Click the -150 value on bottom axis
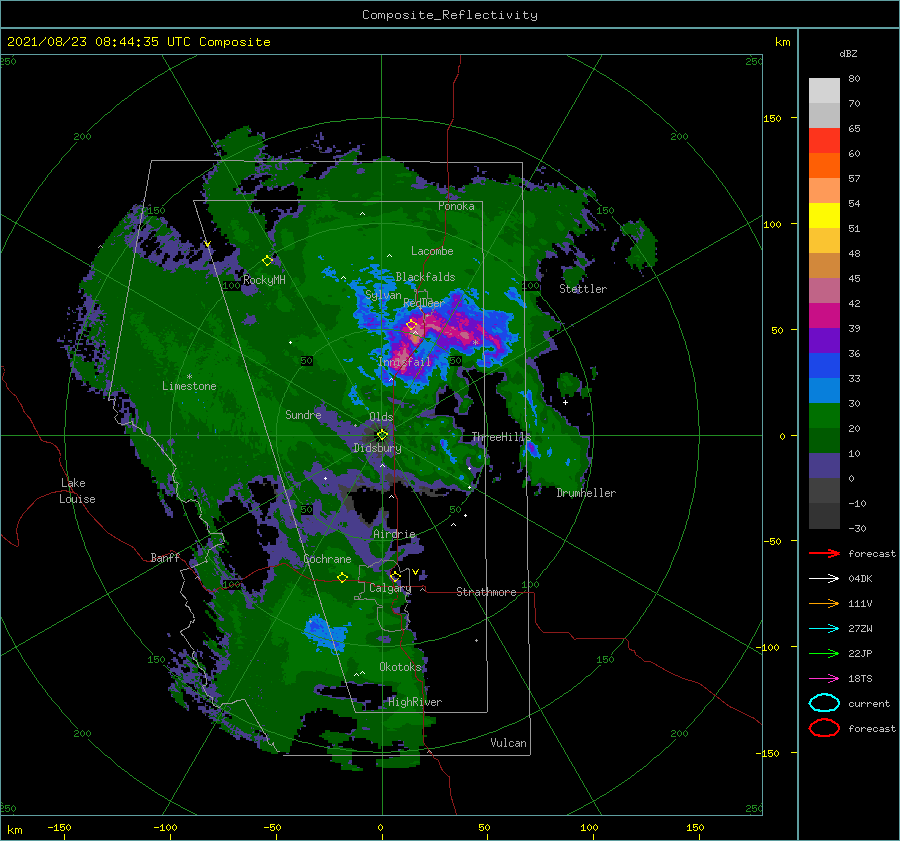 coord(59,827)
